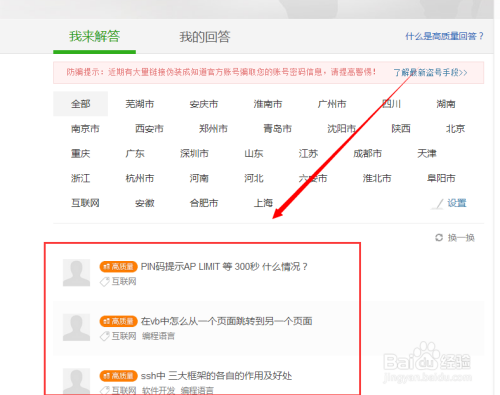Choose the 湖南 category

pyautogui.click(x=446, y=104)
